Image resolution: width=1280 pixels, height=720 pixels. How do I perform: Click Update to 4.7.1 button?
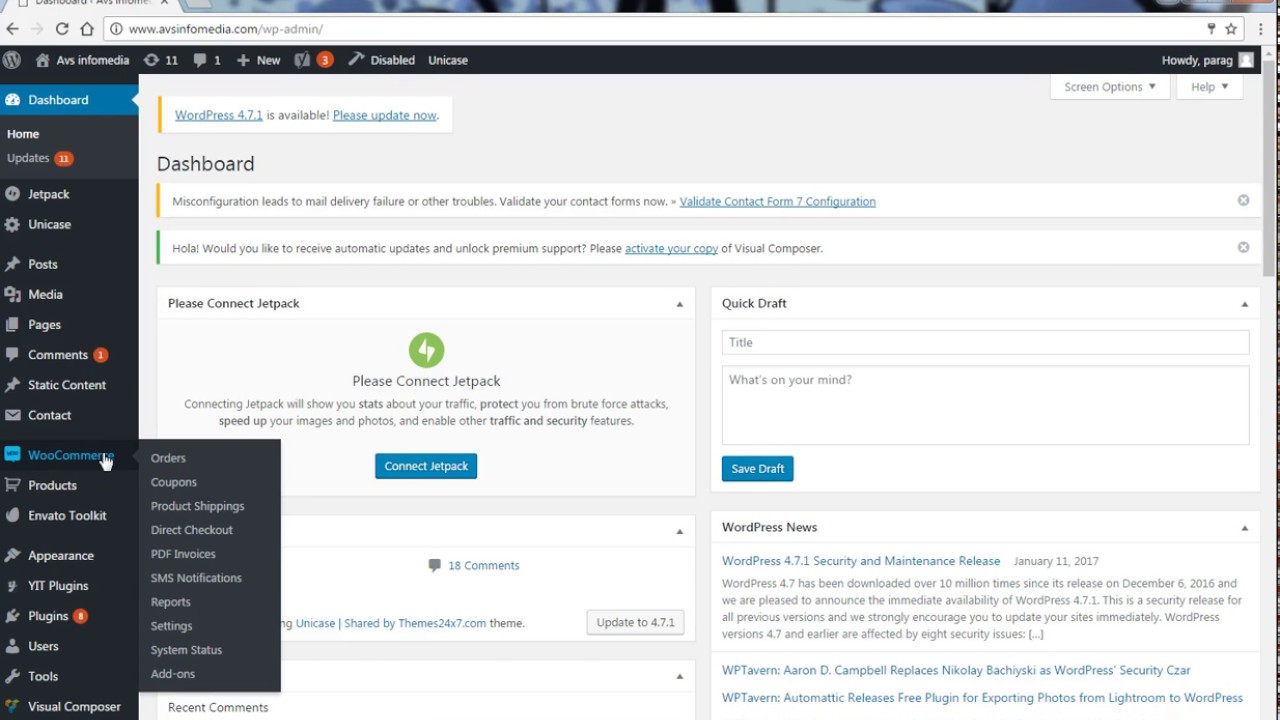636,622
